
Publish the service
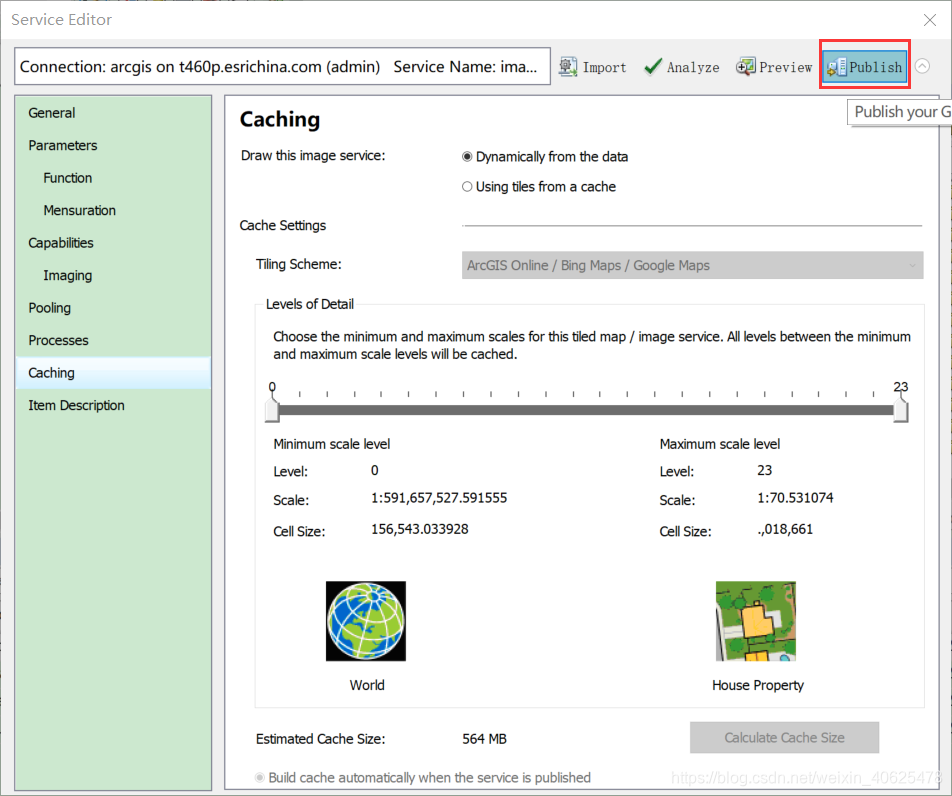[865, 67]
